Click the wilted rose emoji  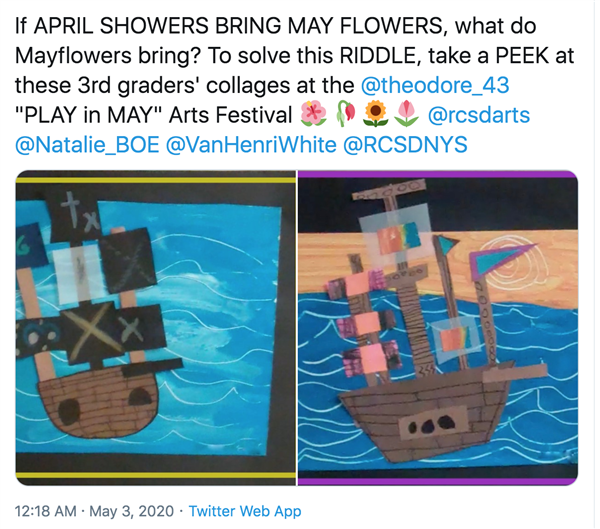pos(346,115)
